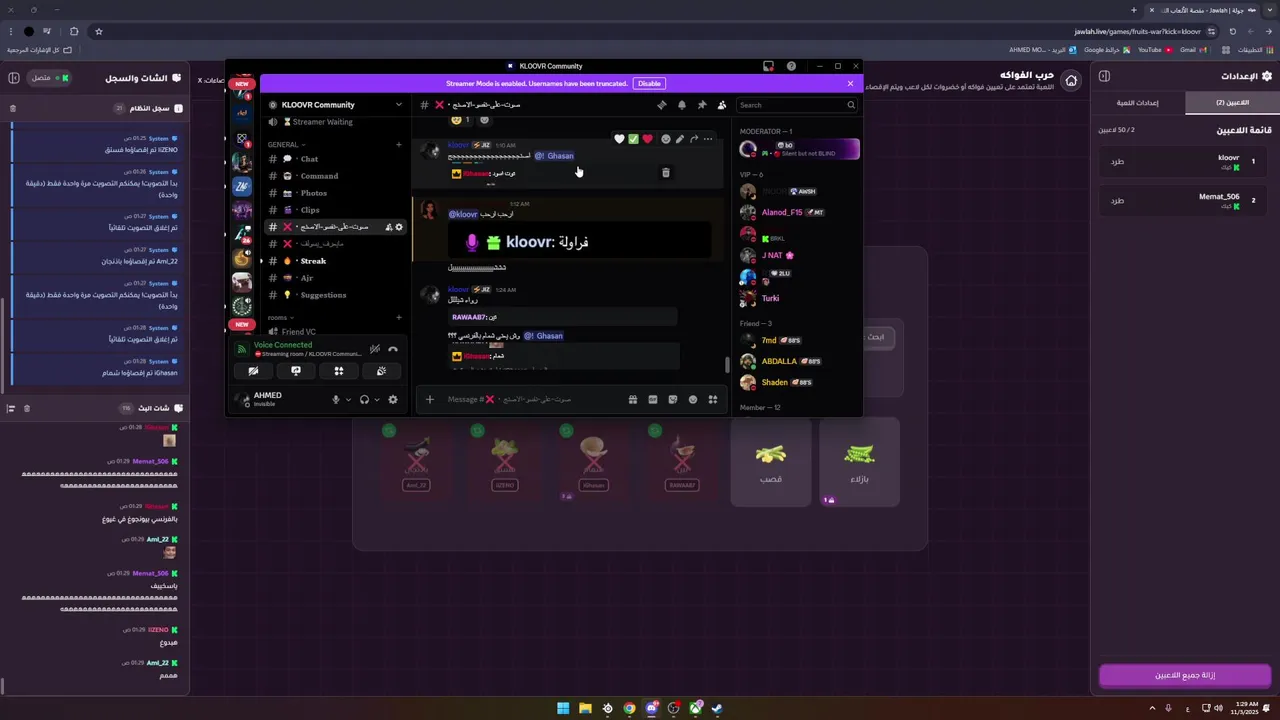1280x720 pixels.
Task: Kick player Memat_506 (طرد)
Action: [x=1117, y=201]
